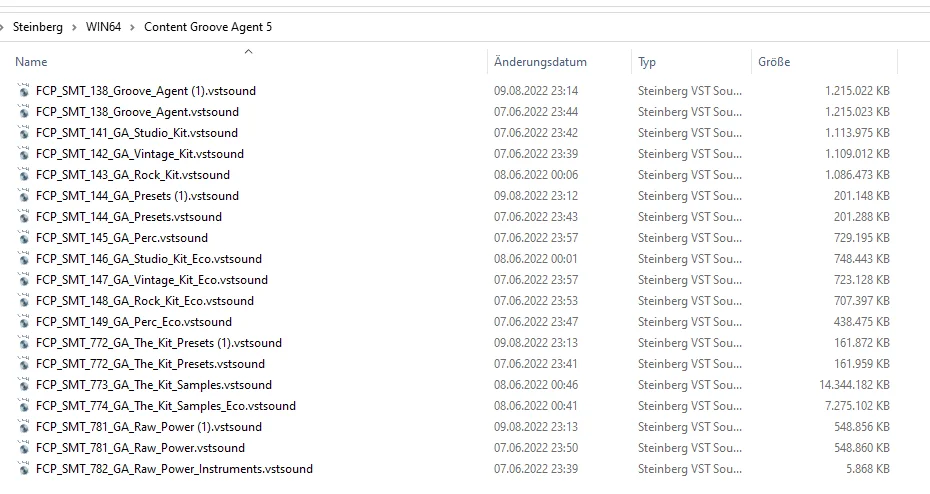Click the FCP_SMT_143_GA_Rock_Kit file icon
This screenshot has width=930, height=494.
tap(23, 175)
